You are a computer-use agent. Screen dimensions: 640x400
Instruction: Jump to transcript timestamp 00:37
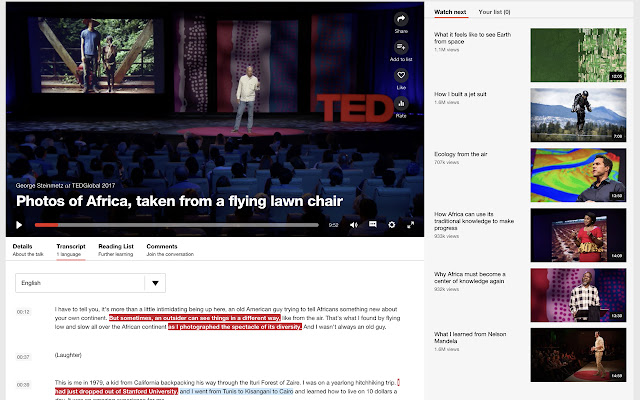pyautogui.click(x=23, y=357)
